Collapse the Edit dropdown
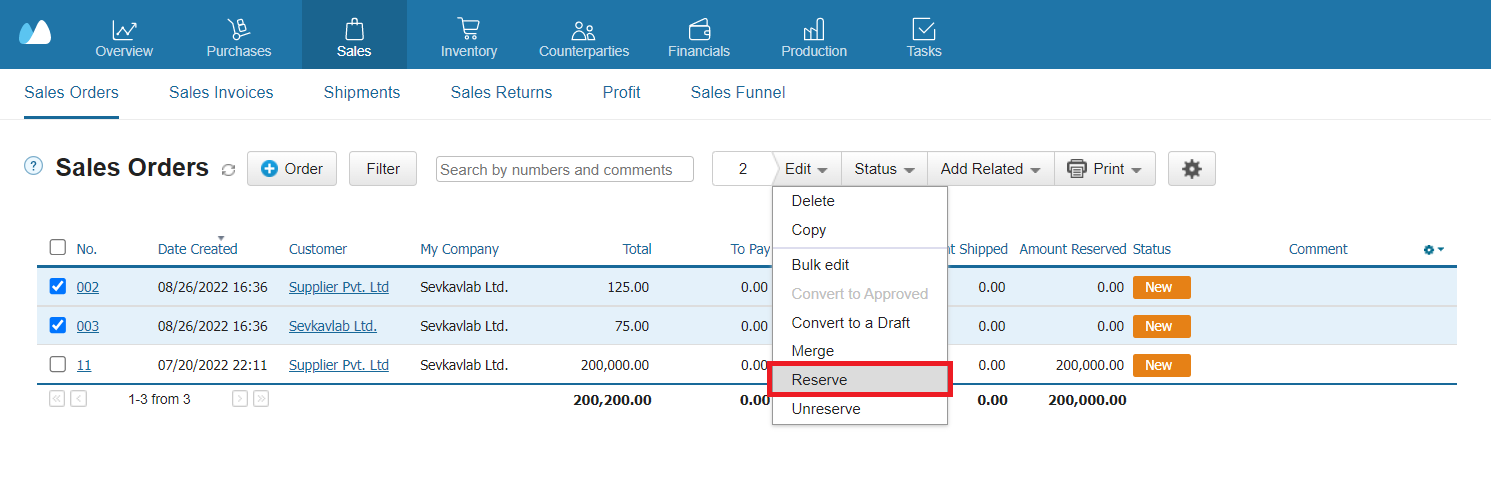The width and height of the screenshot is (1491, 489). pyautogui.click(x=806, y=169)
